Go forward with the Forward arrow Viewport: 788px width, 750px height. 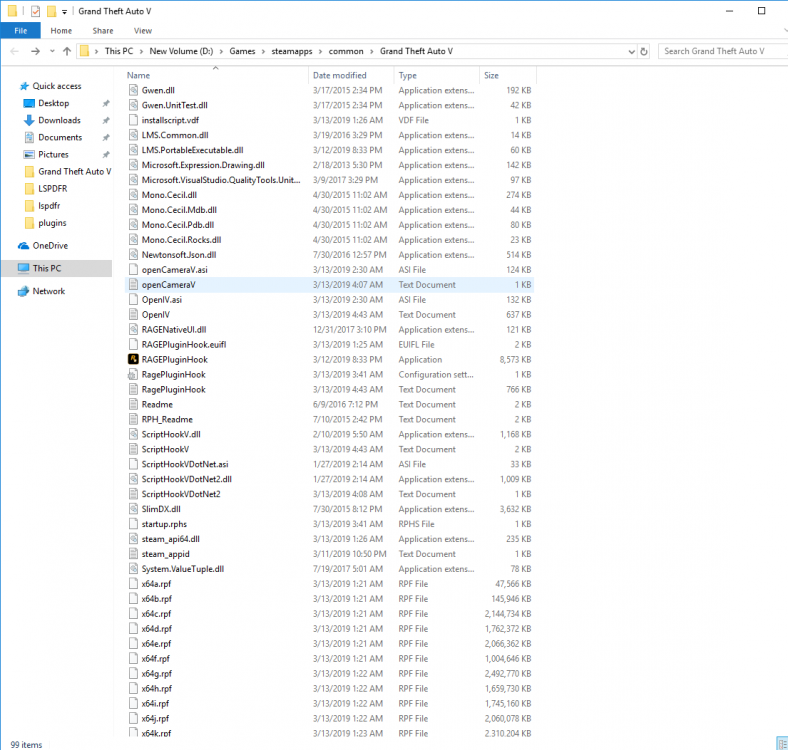[x=35, y=51]
